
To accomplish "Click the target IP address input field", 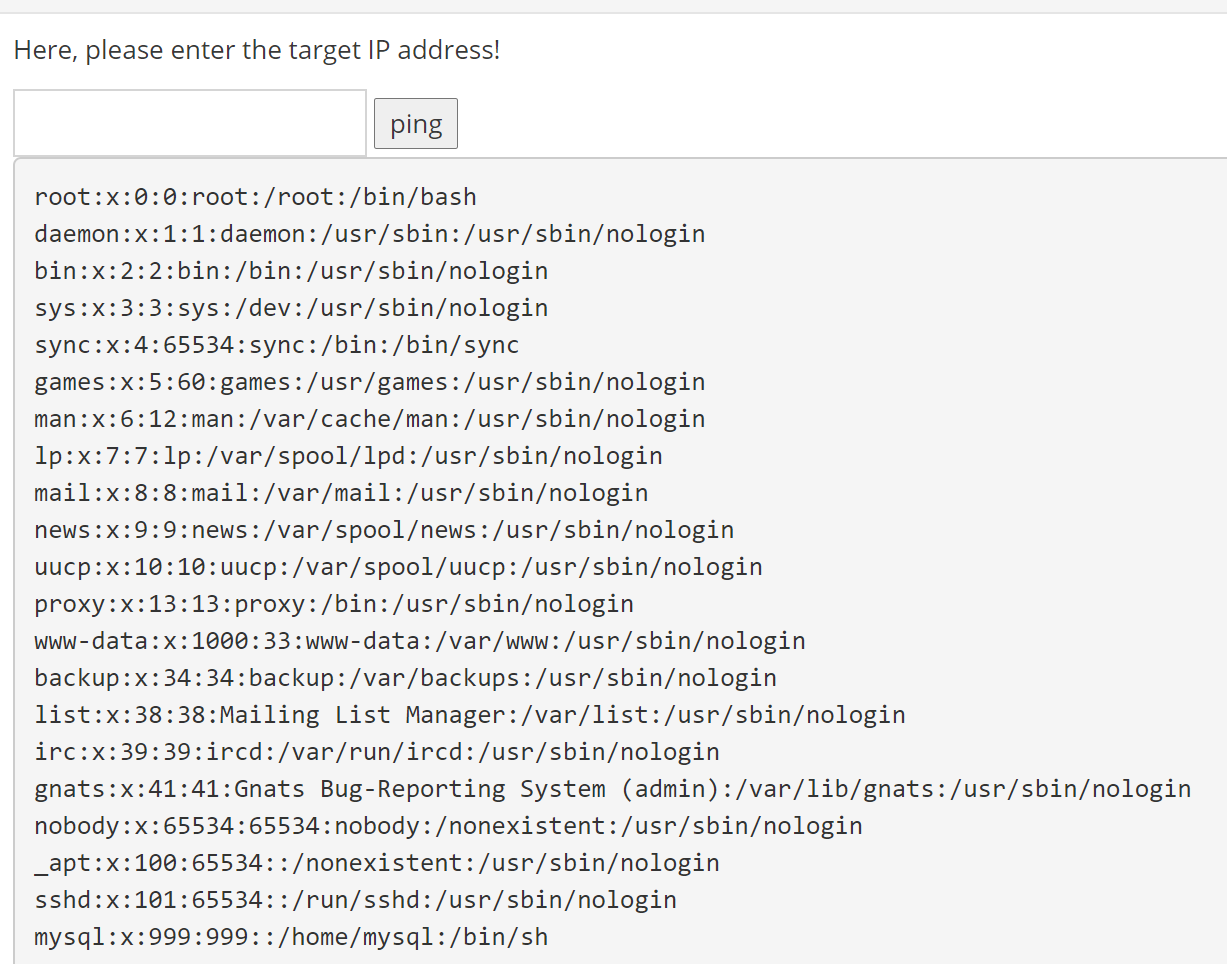I will pyautogui.click(x=190, y=123).
